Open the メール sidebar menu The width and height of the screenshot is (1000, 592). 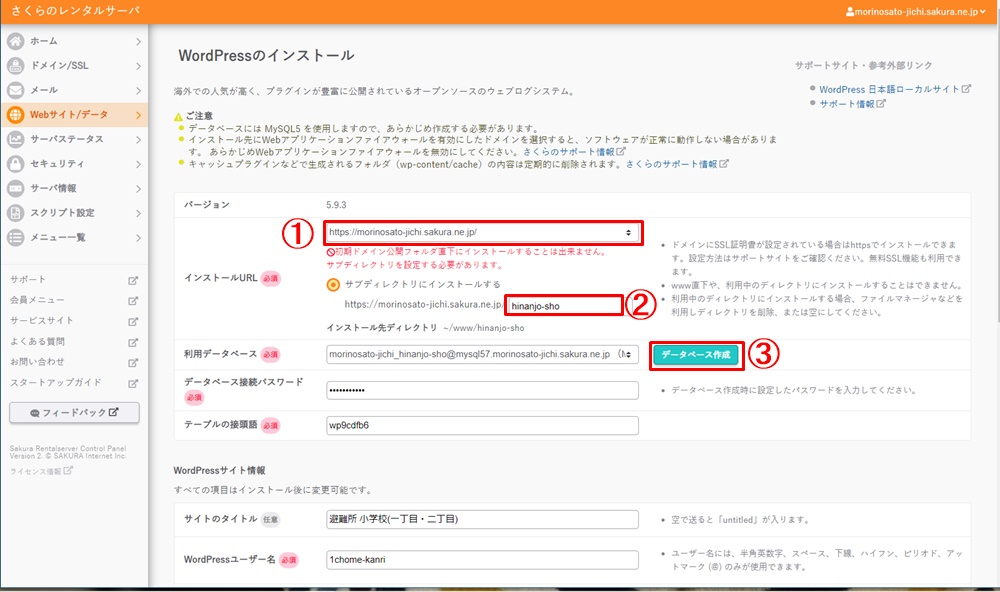pos(74,91)
